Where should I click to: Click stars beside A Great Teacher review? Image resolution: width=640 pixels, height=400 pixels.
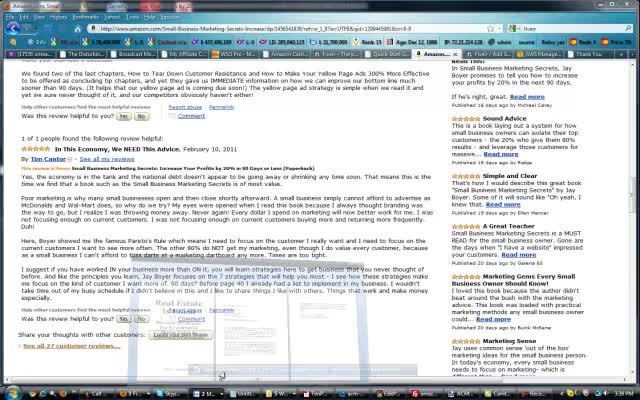point(466,227)
